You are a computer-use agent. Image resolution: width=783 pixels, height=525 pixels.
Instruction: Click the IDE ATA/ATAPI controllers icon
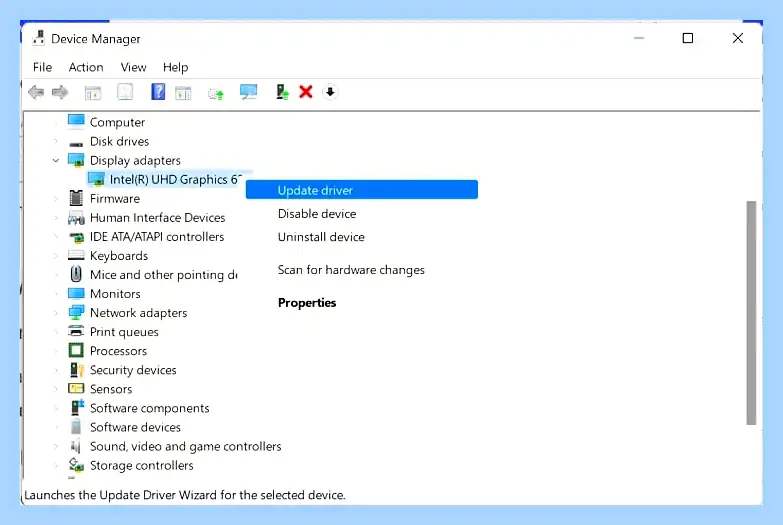[76, 237]
